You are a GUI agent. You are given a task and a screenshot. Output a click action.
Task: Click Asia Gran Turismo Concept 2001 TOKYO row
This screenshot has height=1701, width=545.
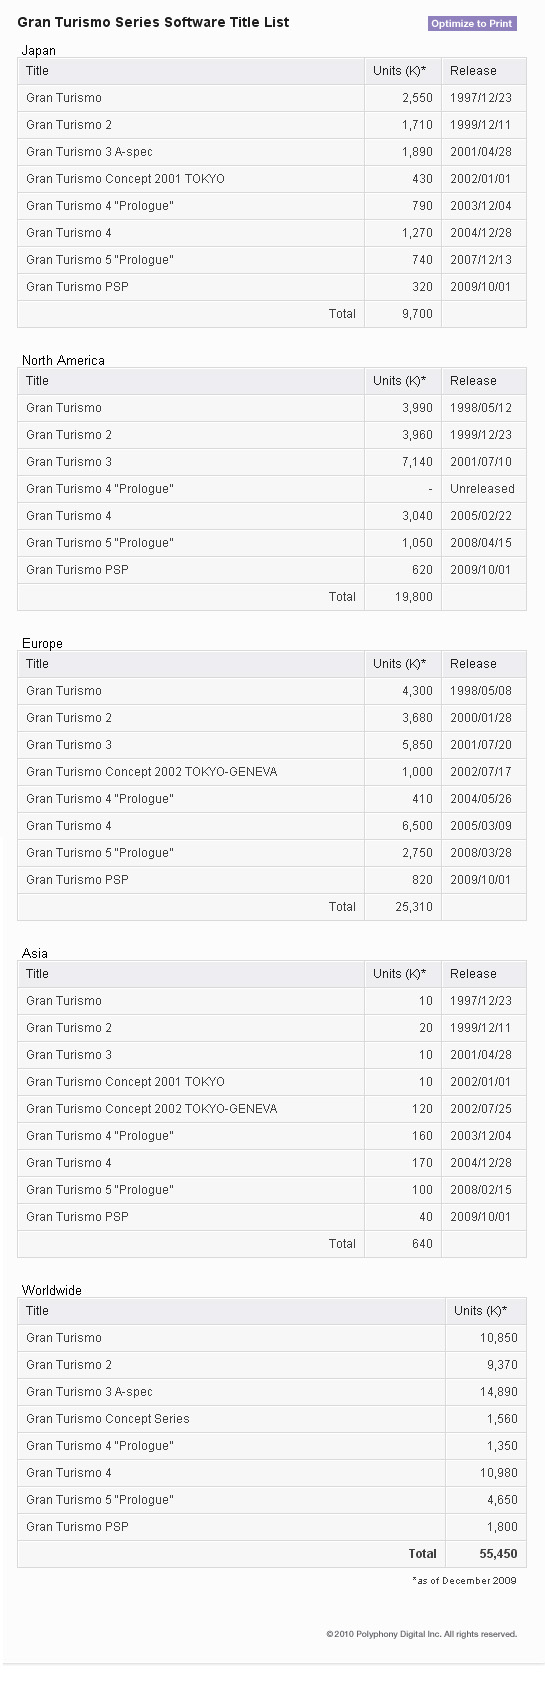click(272, 1082)
